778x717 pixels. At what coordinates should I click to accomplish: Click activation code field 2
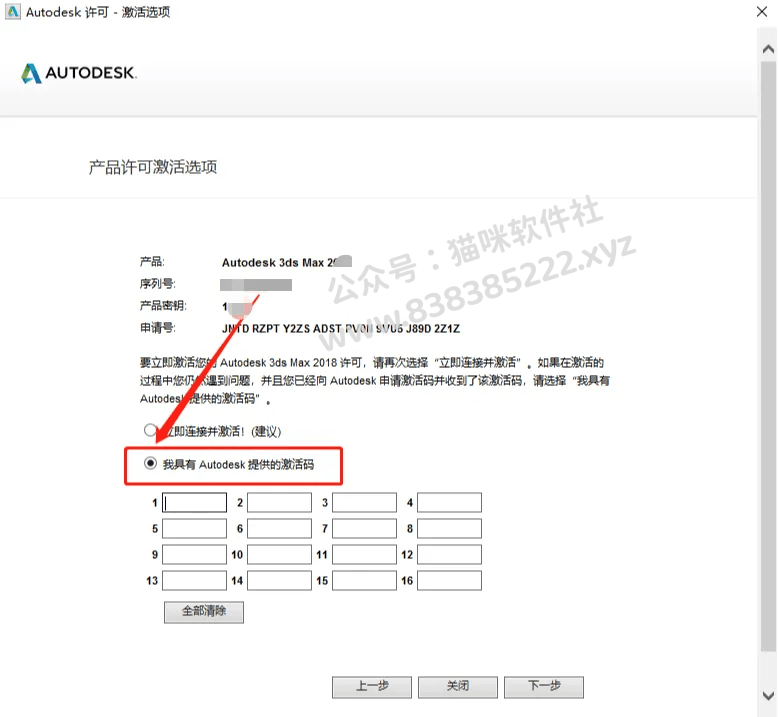click(279, 502)
